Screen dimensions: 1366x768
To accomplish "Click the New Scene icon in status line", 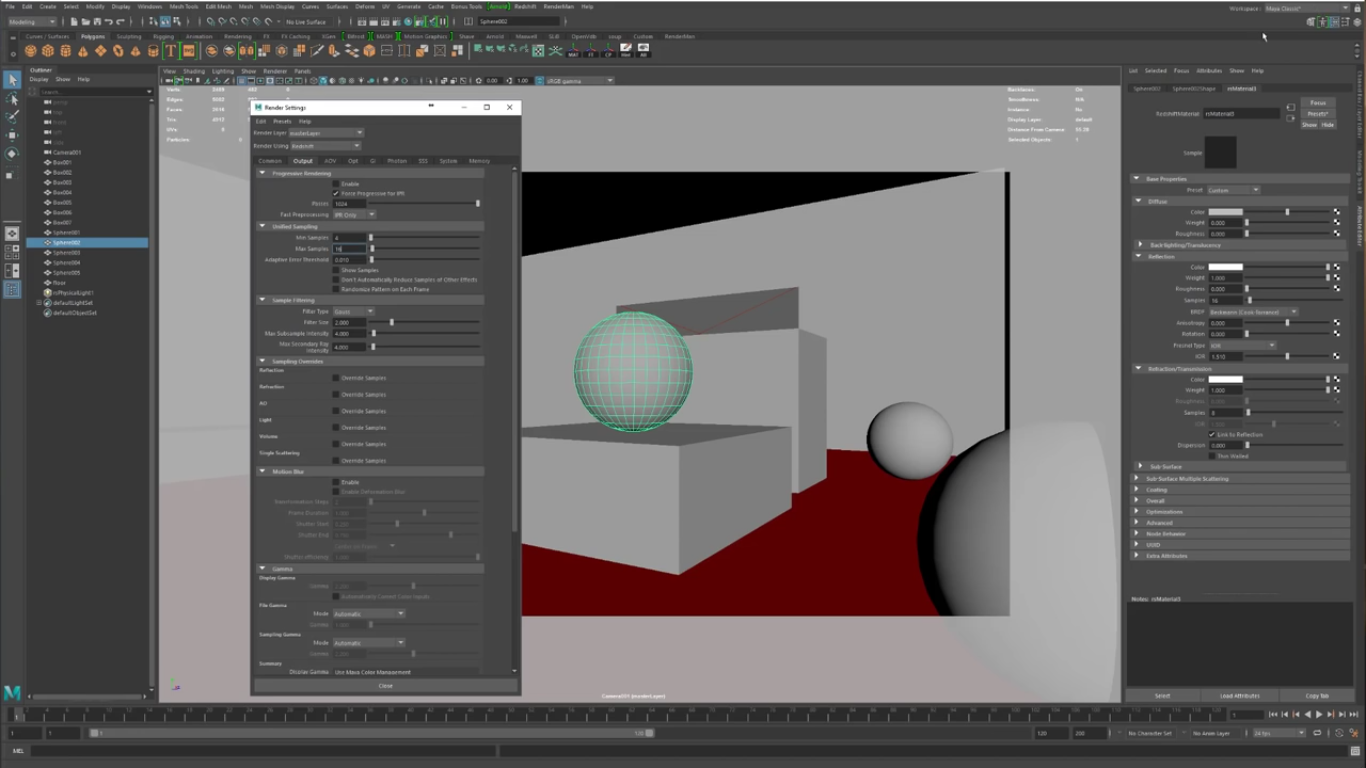I will tap(74, 22).
